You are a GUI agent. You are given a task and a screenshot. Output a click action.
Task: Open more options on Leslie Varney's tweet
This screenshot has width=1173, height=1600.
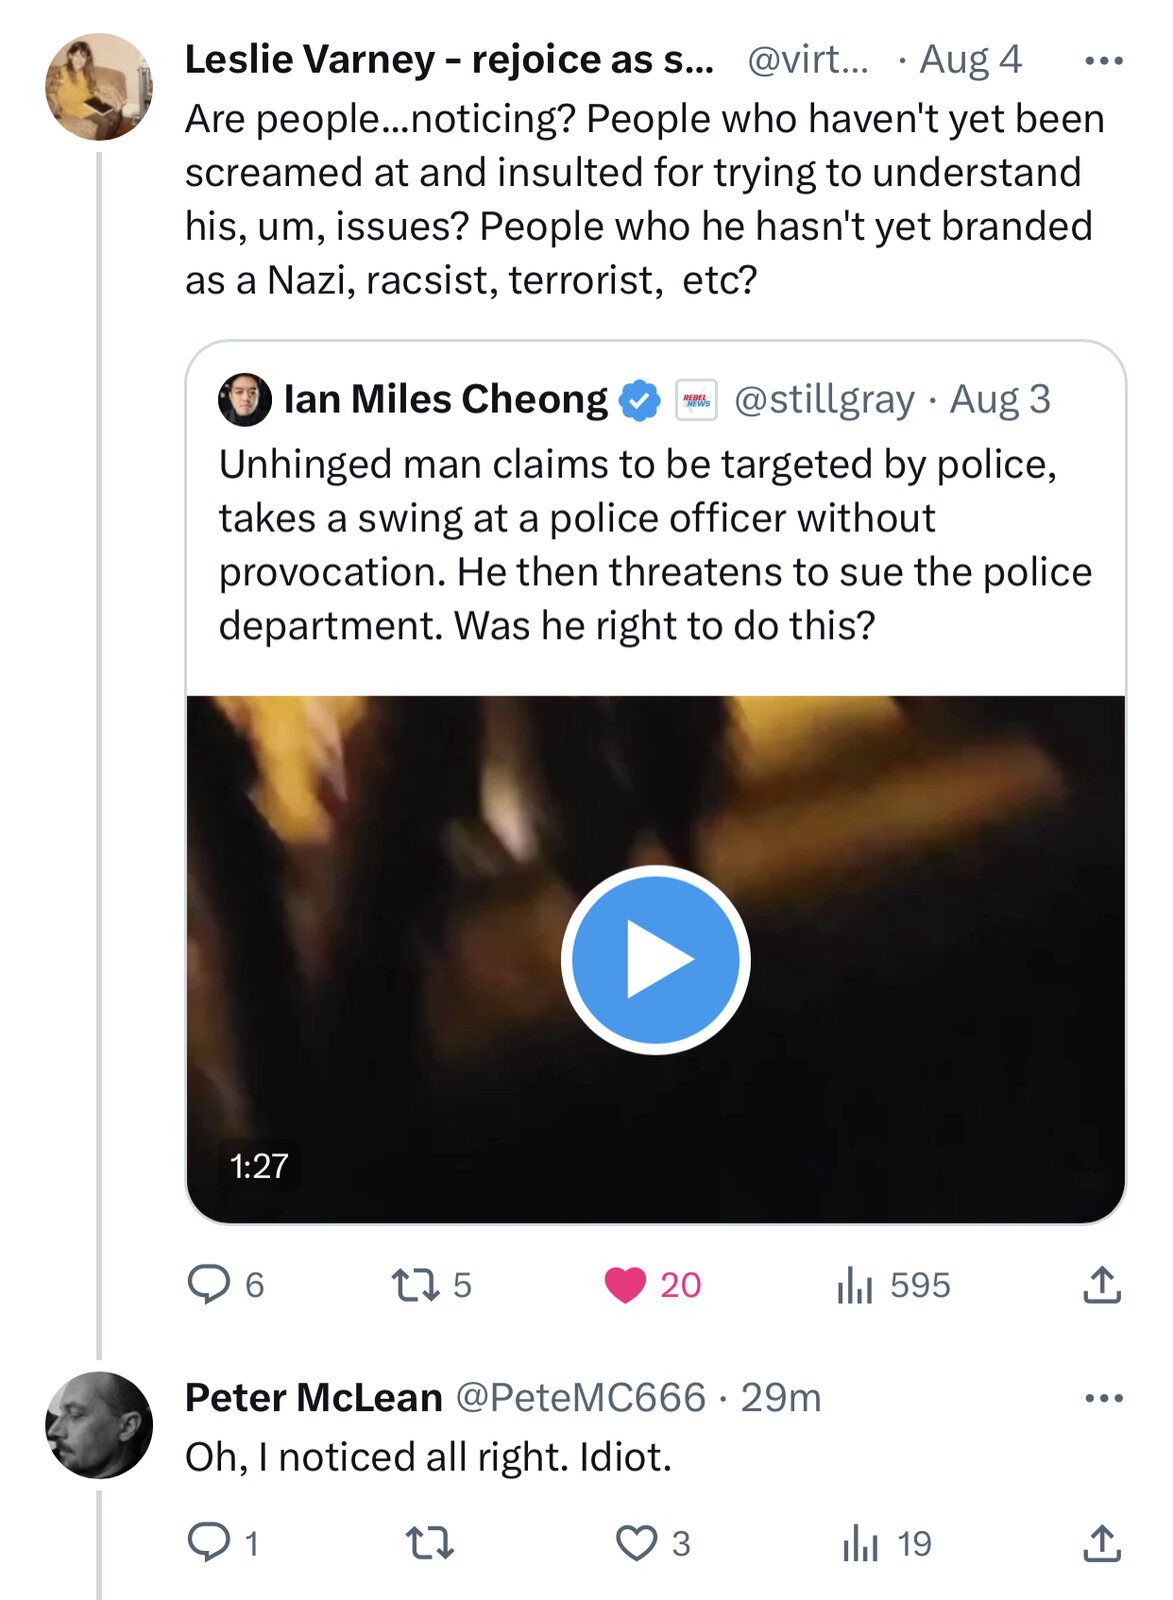(x=1103, y=61)
